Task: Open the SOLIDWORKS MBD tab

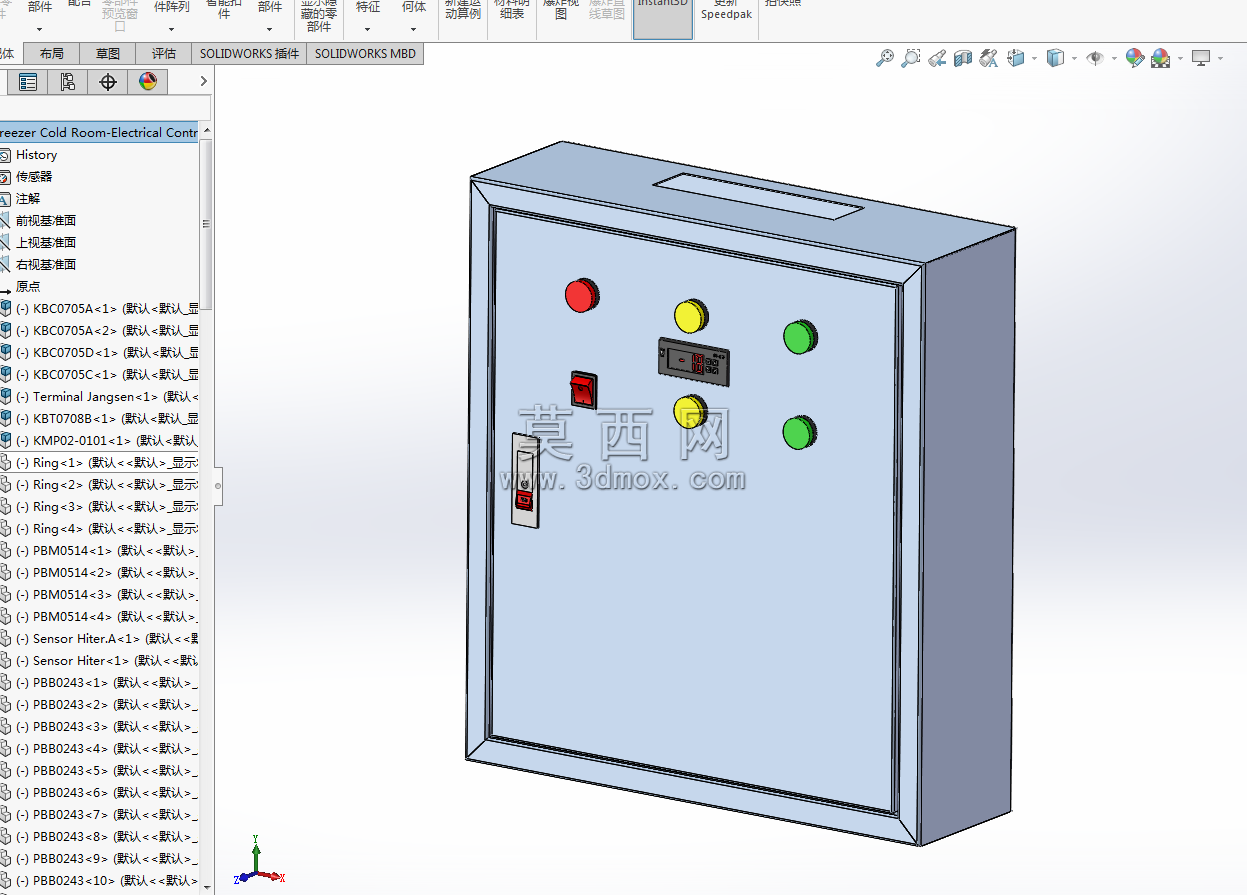Action: 365,54
